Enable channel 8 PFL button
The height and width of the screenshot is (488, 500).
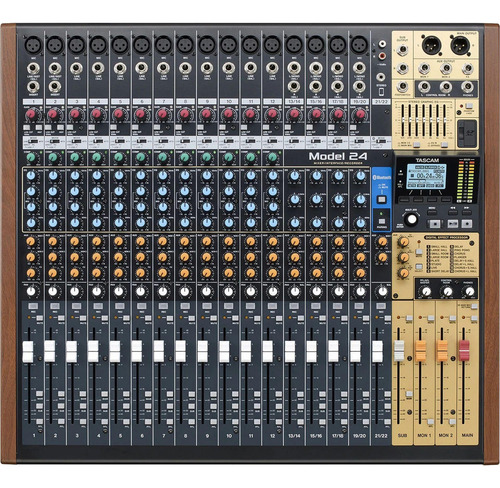[192, 422]
